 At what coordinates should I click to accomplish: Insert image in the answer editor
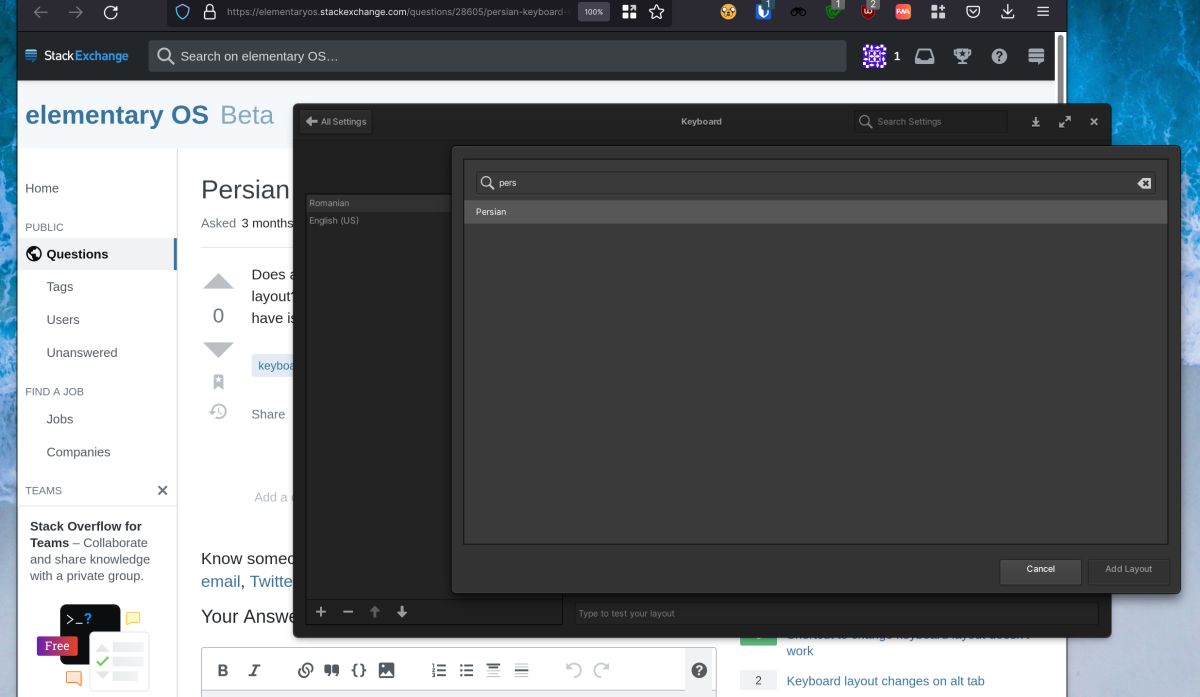[386, 670]
